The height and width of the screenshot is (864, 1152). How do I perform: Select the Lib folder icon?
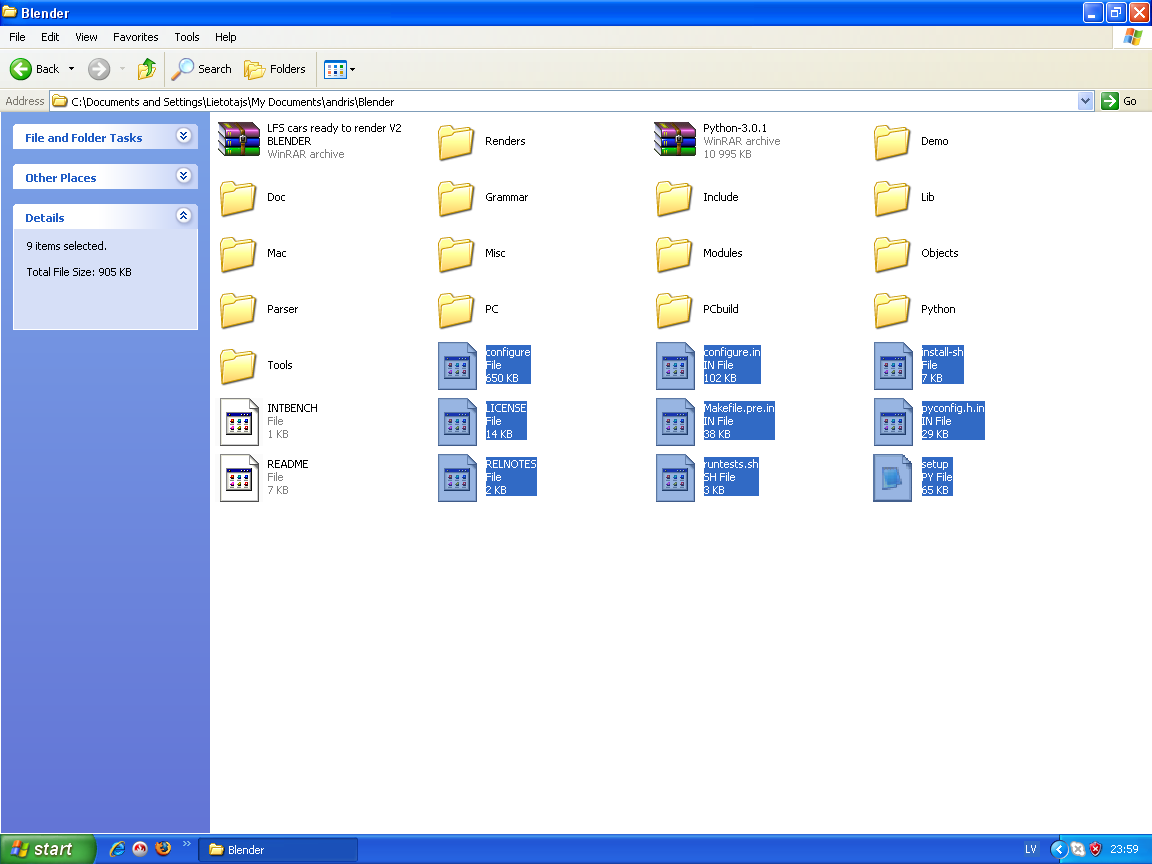click(x=892, y=197)
